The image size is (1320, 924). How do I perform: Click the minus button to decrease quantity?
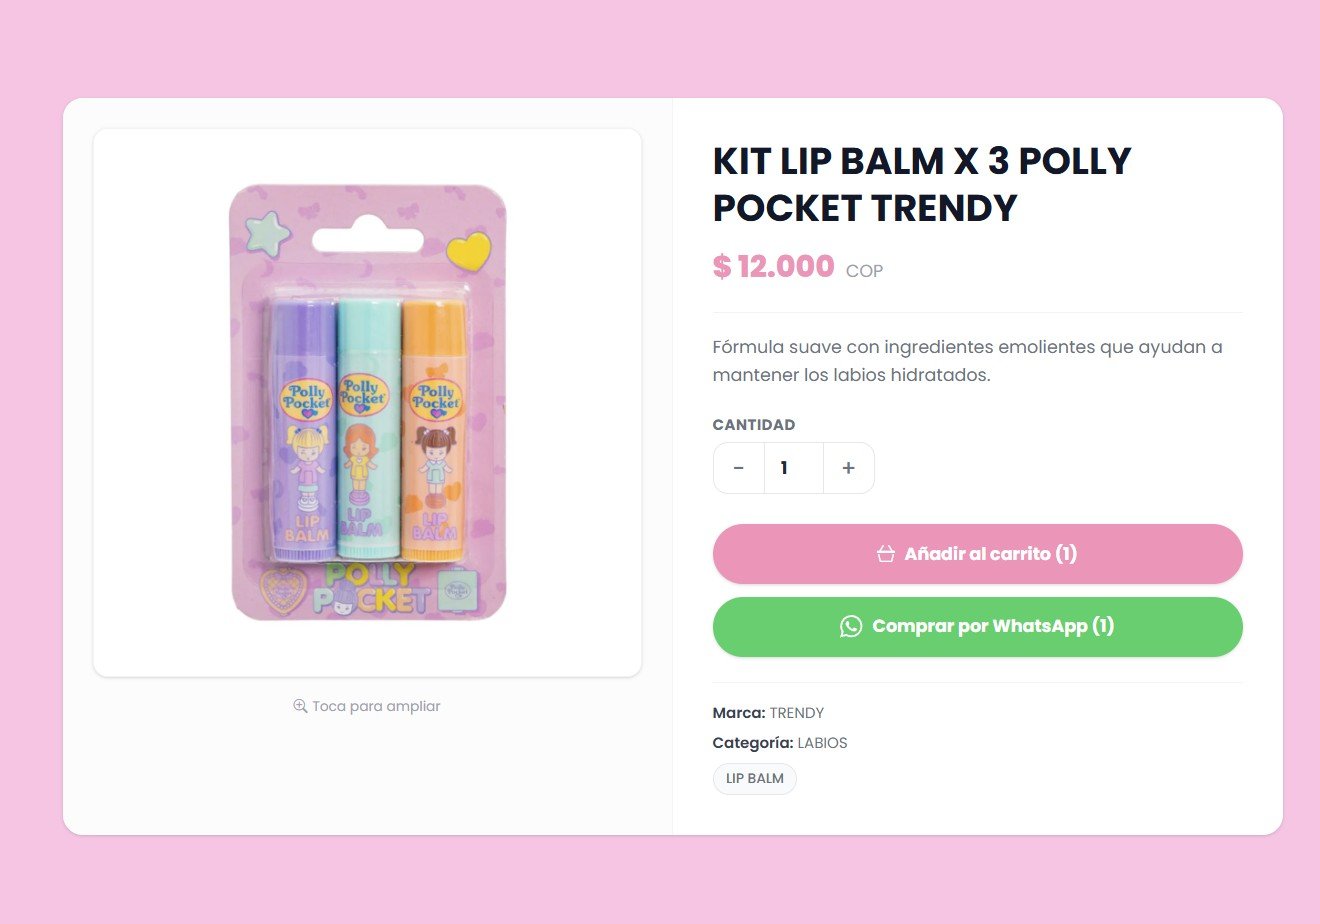click(739, 468)
